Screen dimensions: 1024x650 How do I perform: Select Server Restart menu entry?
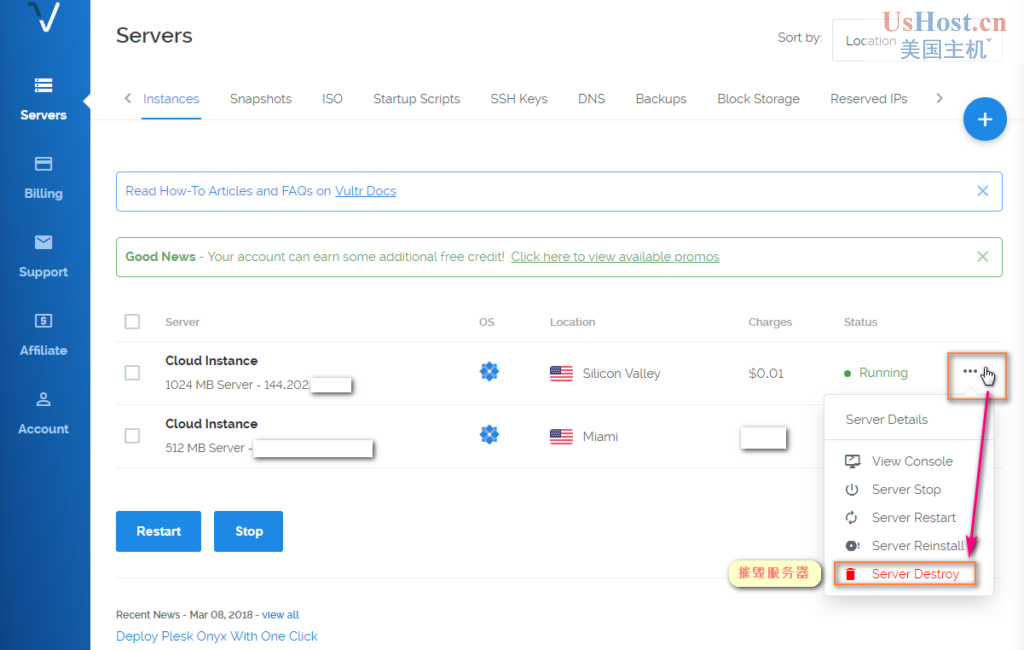914,517
